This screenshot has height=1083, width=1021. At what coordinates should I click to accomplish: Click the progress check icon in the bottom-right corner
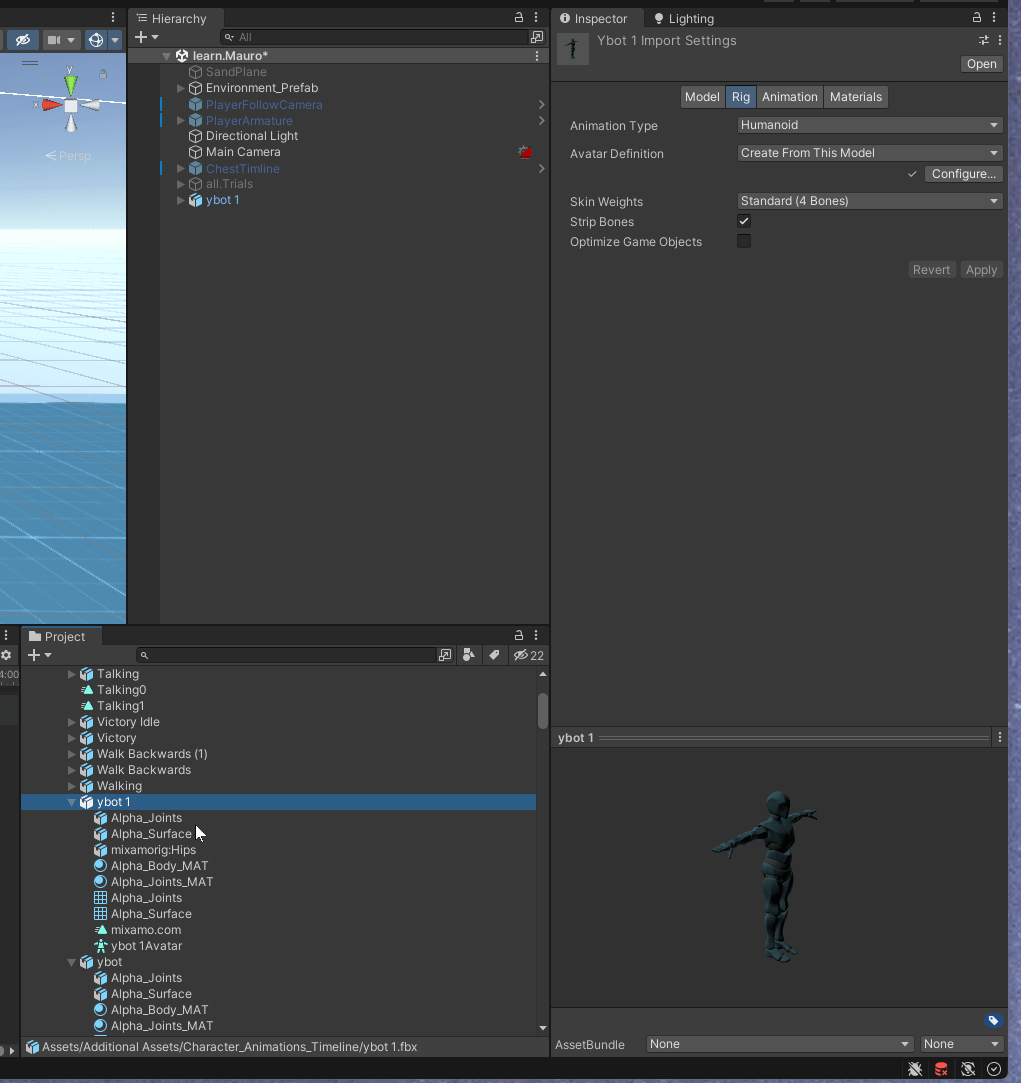(994, 1069)
